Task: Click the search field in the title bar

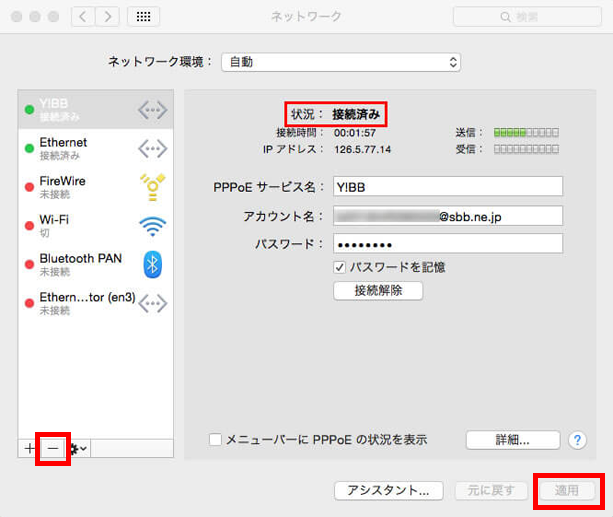Action: 527,17
